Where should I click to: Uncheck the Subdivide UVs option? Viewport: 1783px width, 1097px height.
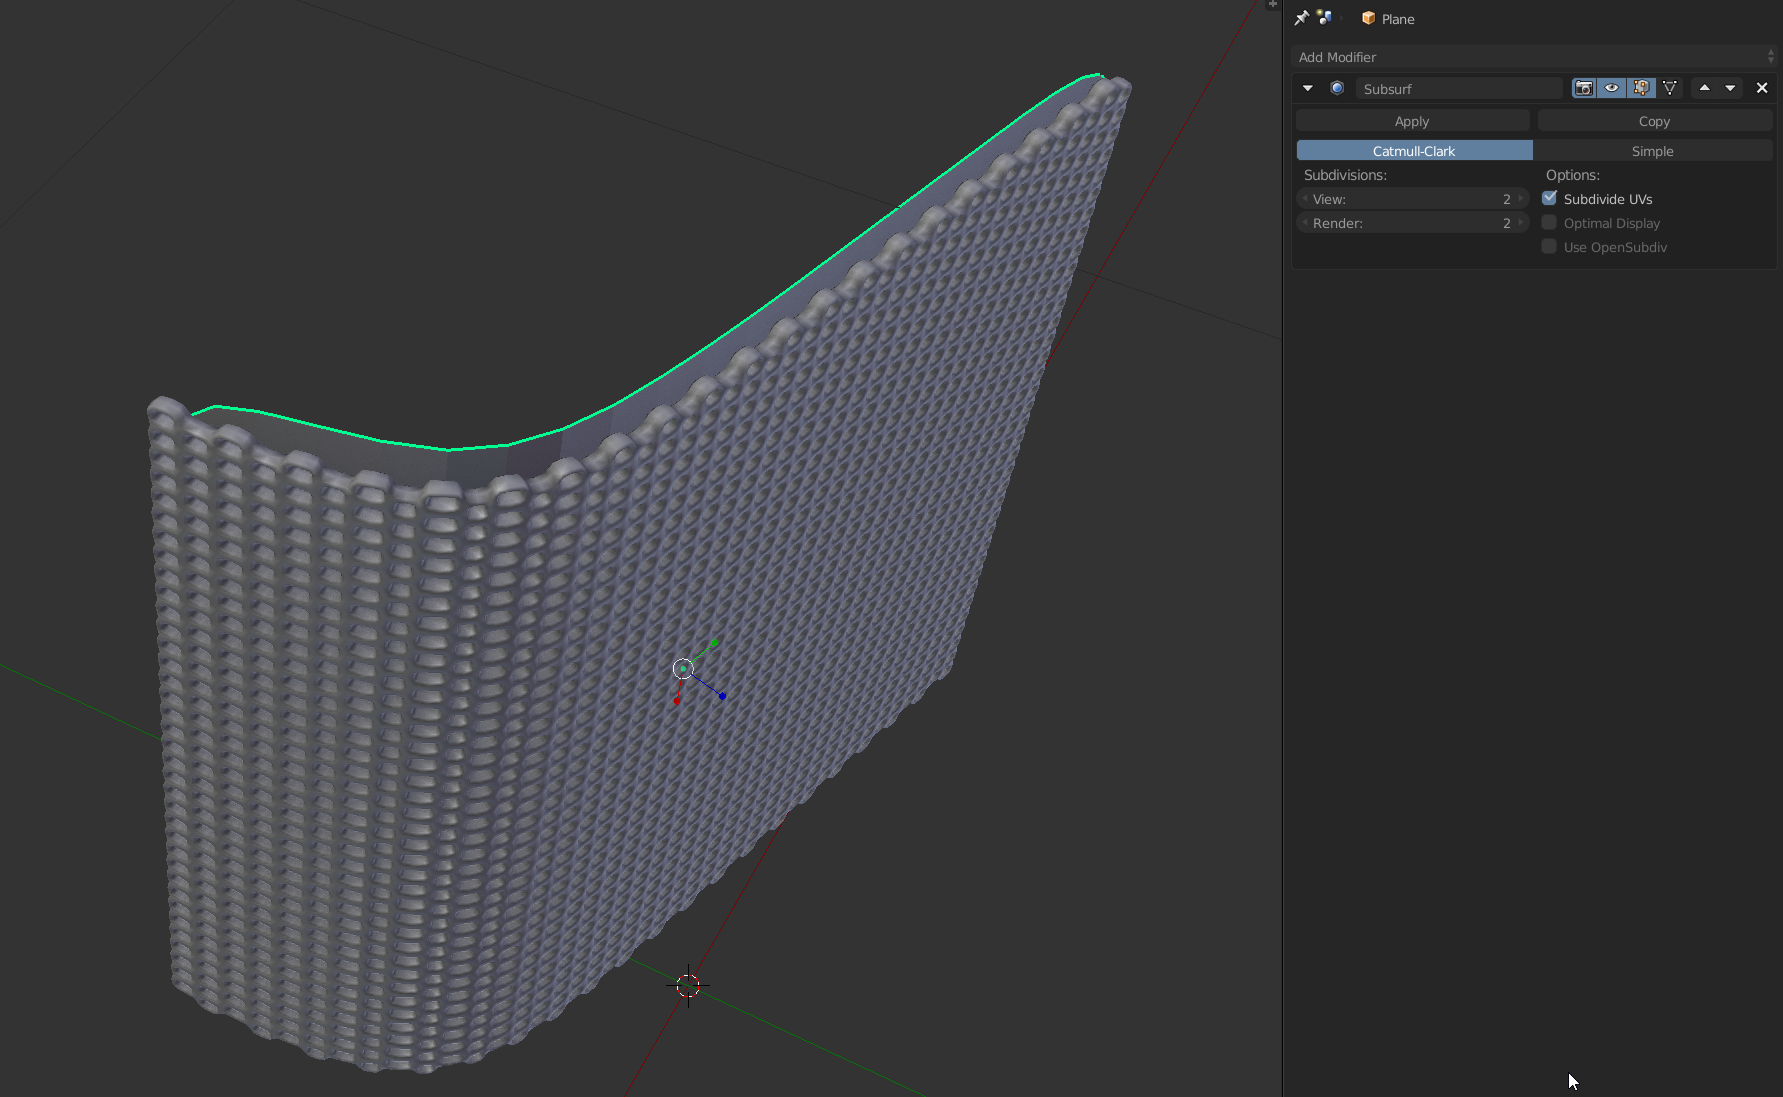(1549, 198)
